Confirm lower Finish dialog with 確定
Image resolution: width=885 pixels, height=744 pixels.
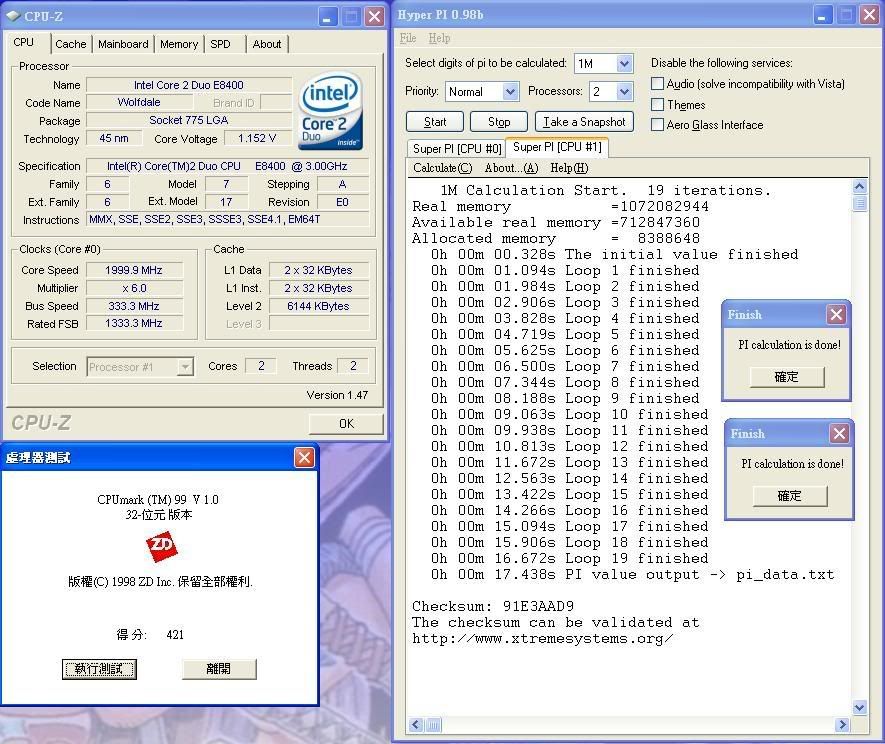pyautogui.click(x=790, y=496)
